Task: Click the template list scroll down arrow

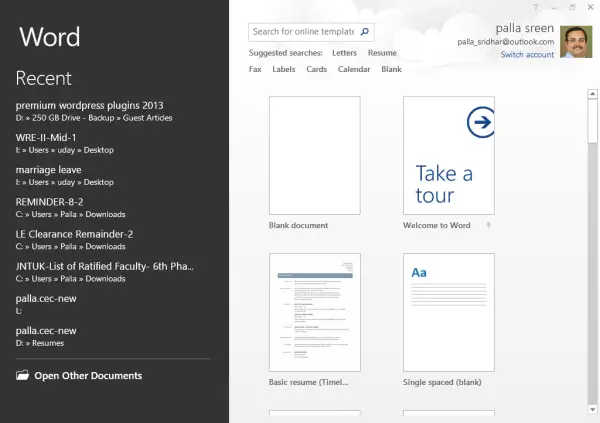Action: point(592,409)
